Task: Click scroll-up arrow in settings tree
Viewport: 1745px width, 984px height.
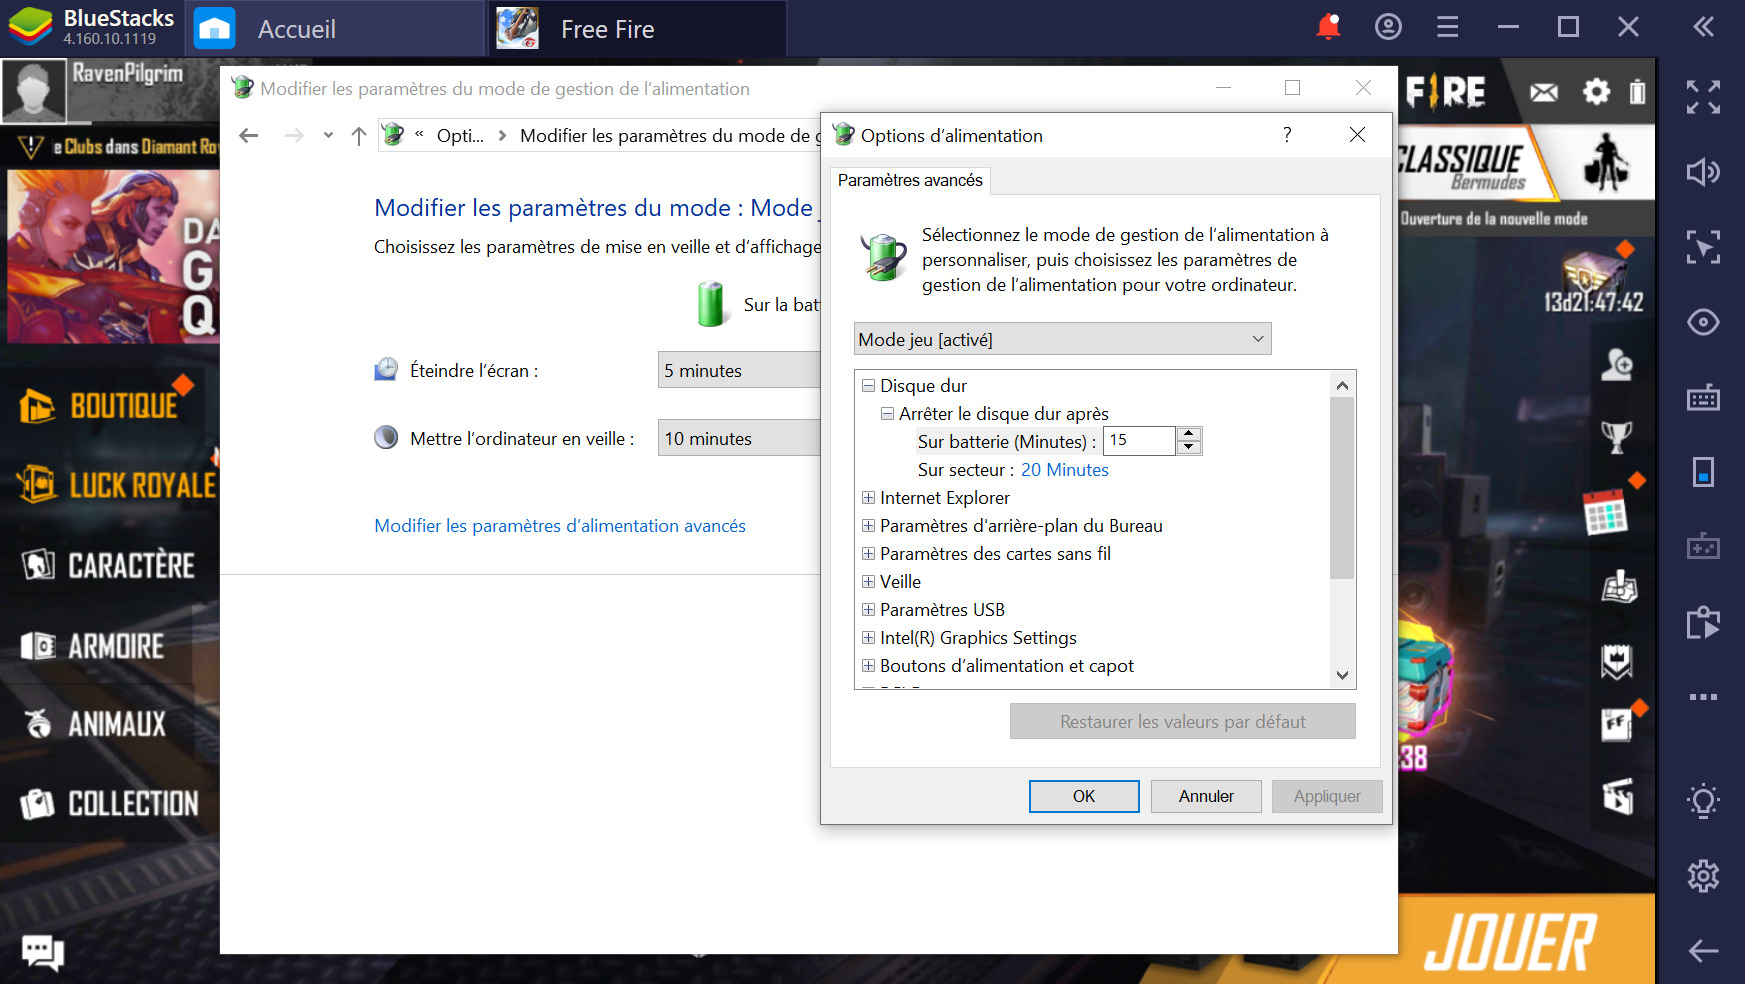Action: pos(1342,385)
